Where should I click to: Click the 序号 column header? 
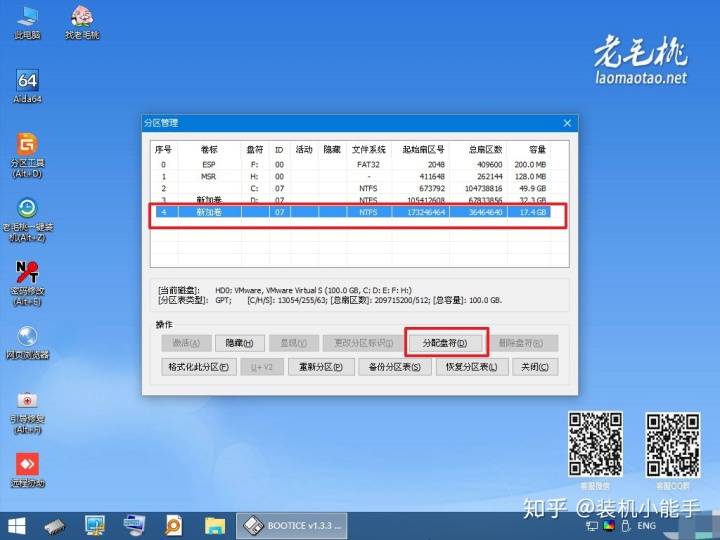coord(164,150)
